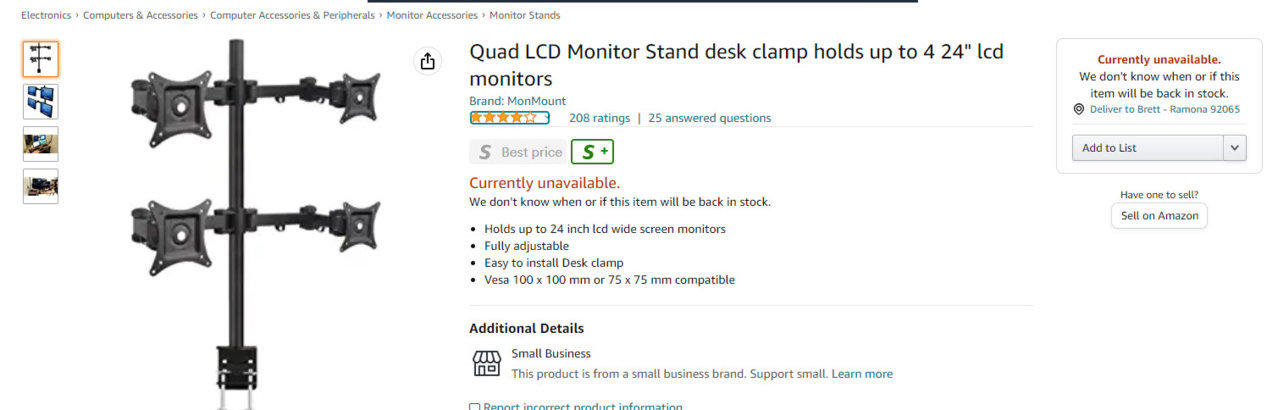This screenshot has width=1278, height=410.
Task: Click the location pin delivery icon
Action: 1079,109
